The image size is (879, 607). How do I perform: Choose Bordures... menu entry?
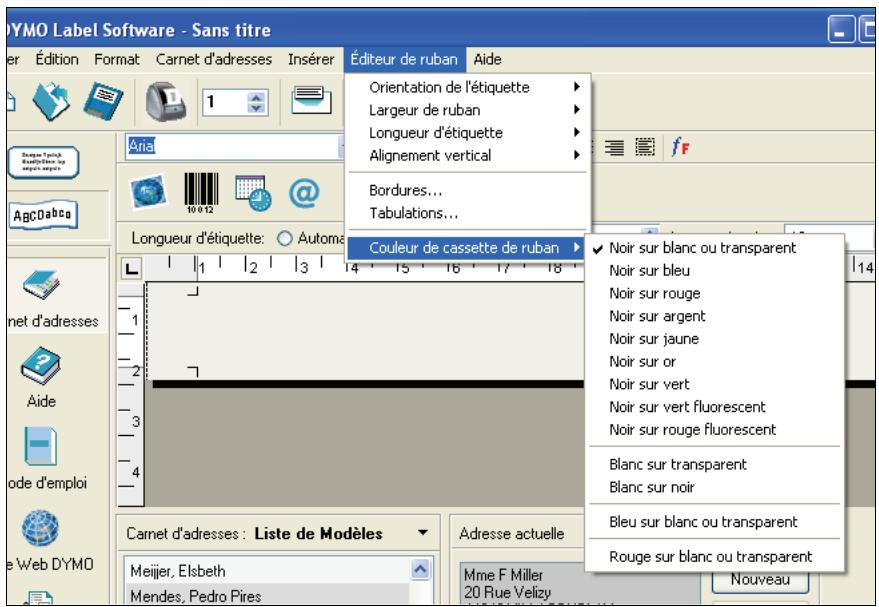point(468,191)
